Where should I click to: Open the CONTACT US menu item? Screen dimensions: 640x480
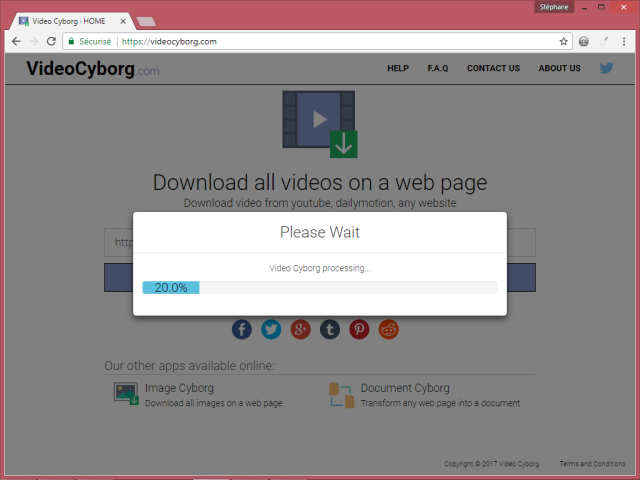point(493,68)
